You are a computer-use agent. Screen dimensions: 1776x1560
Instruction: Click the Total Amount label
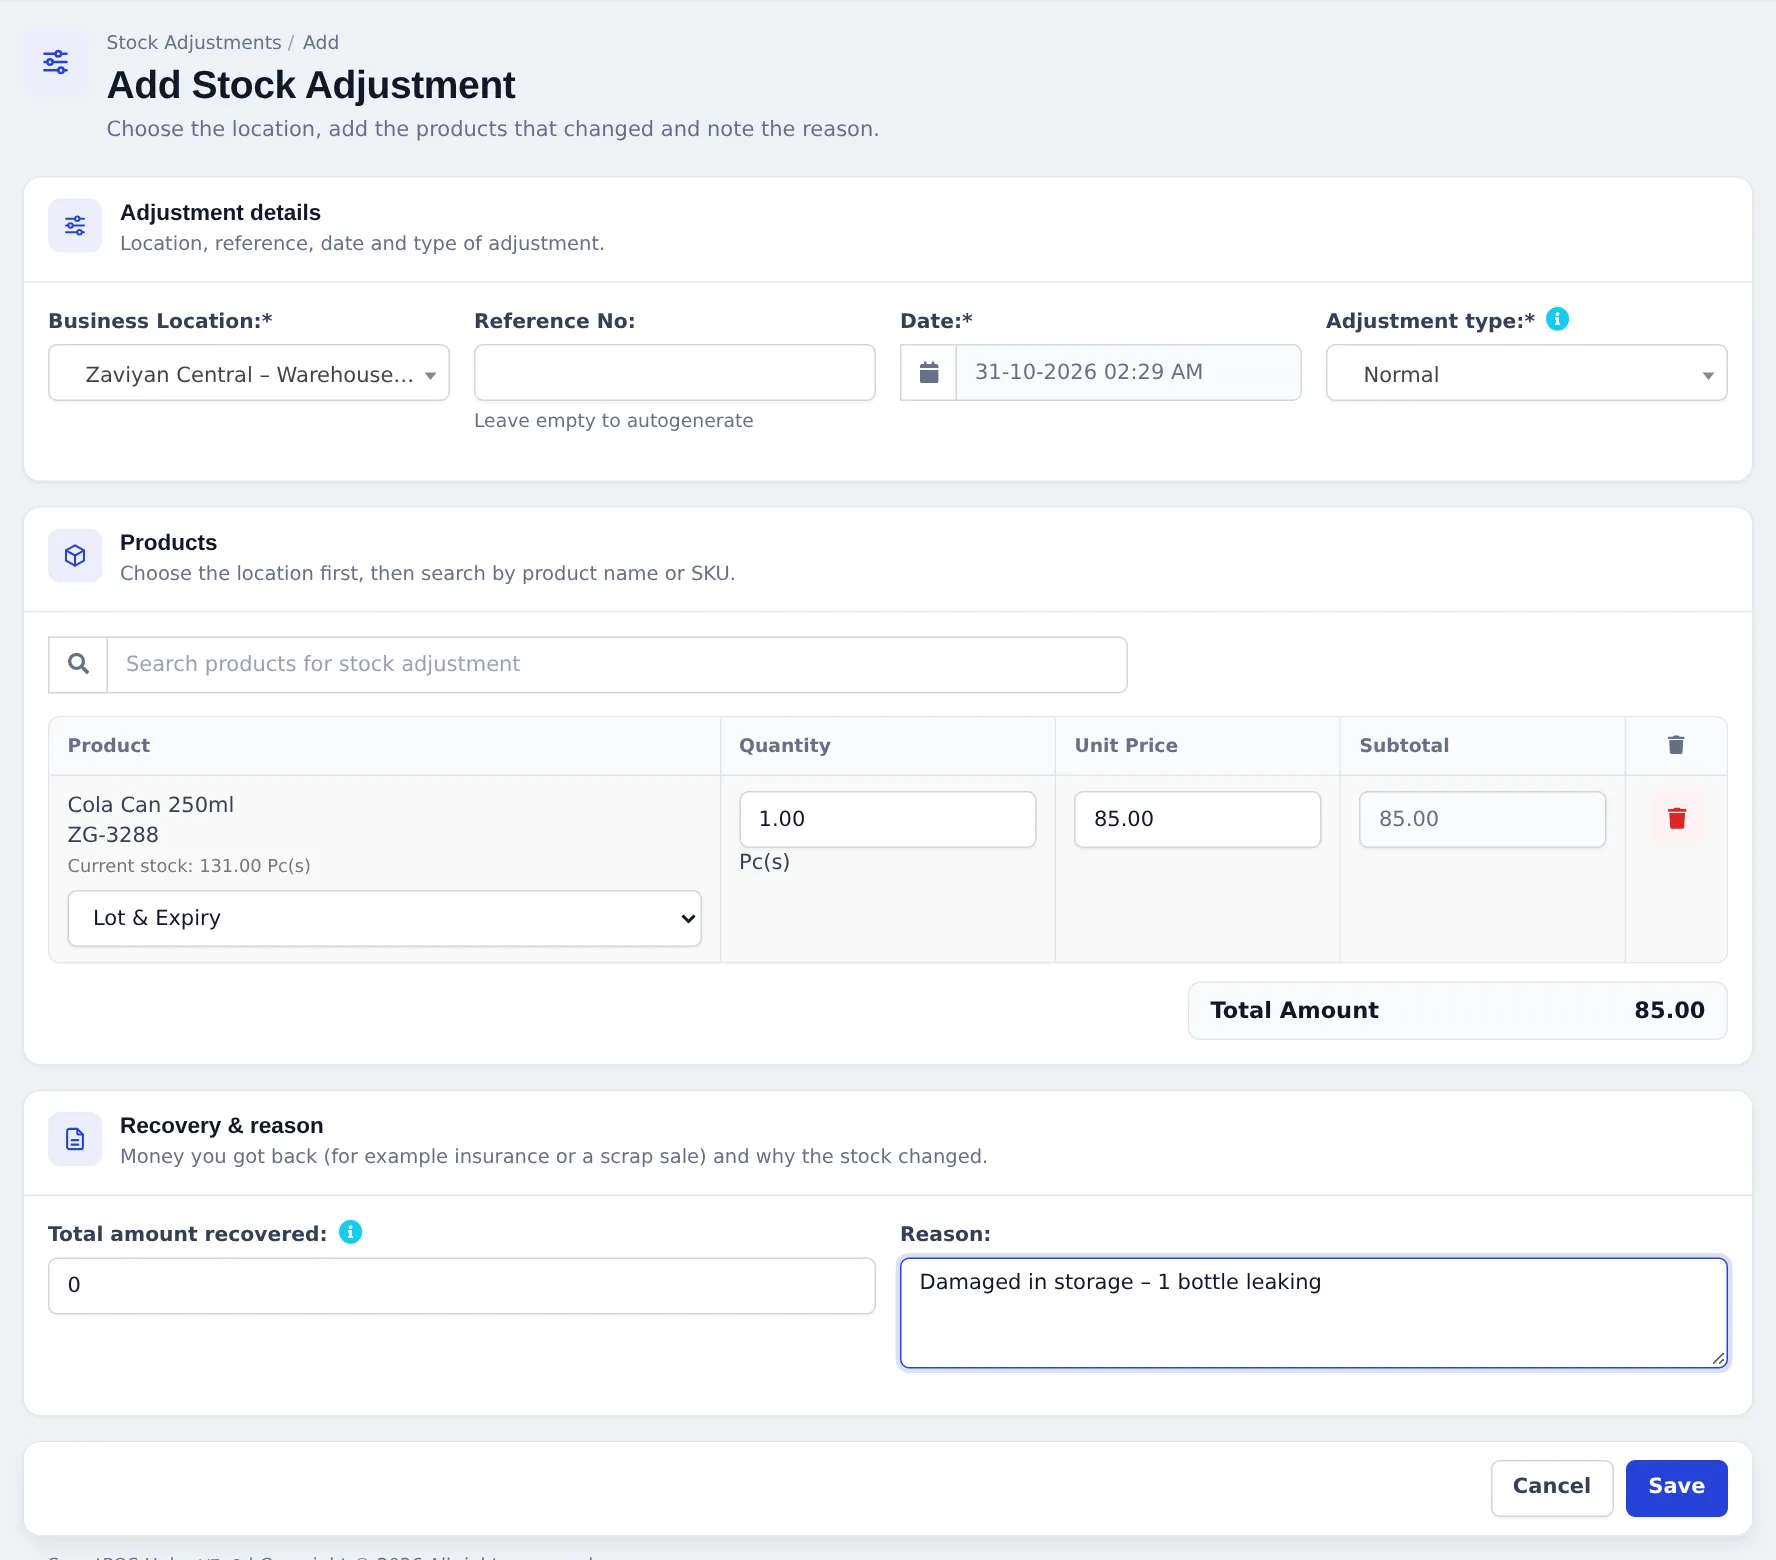(1294, 1010)
